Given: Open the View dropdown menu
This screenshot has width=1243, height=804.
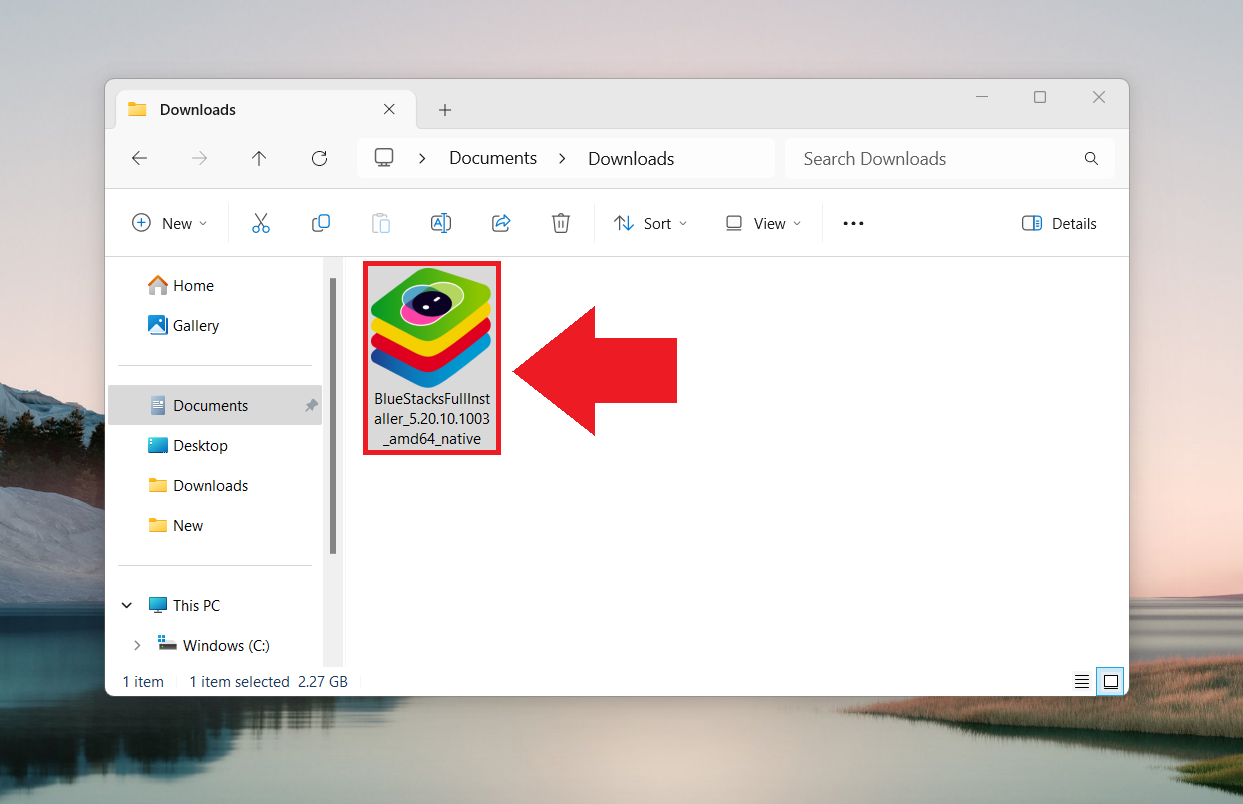Looking at the screenshot, I should (763, 223).
